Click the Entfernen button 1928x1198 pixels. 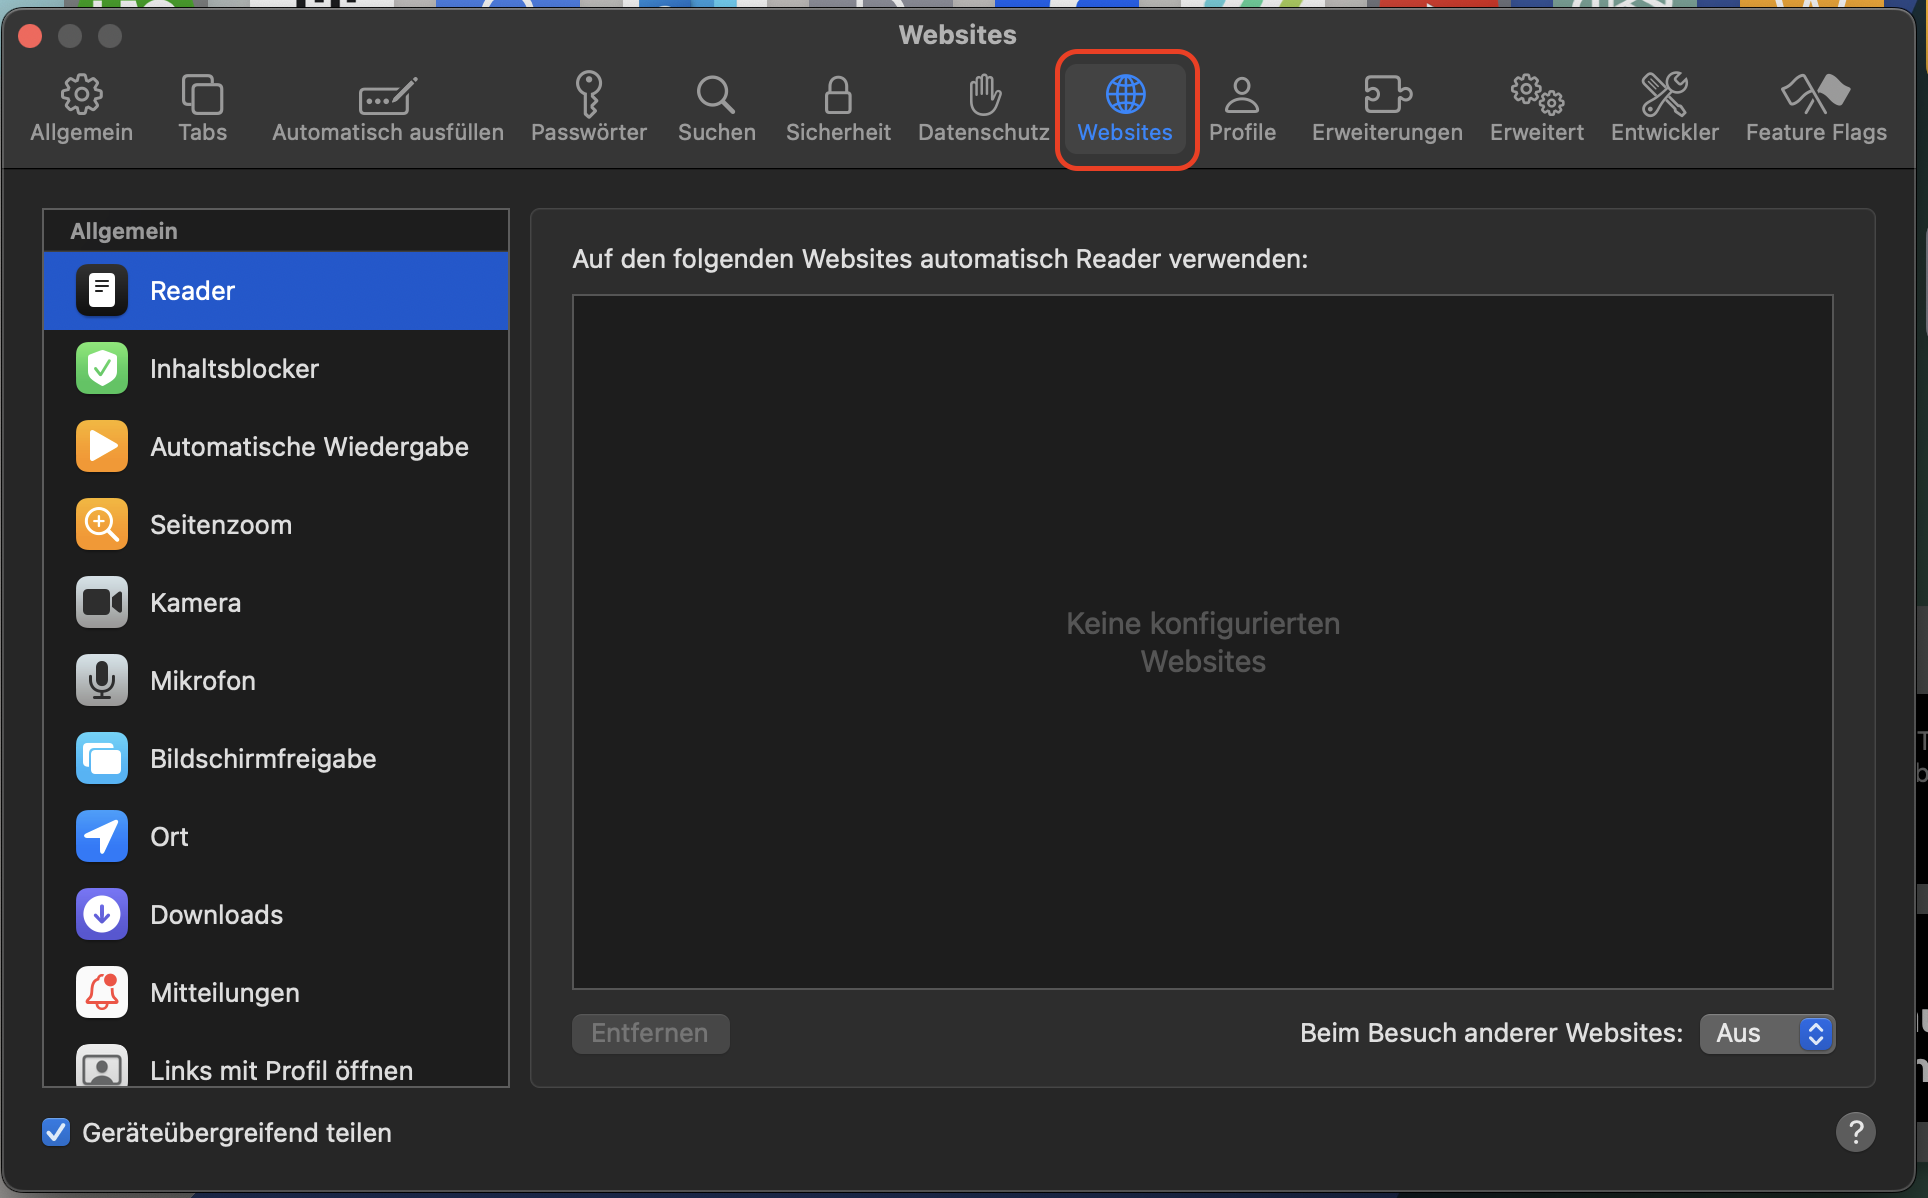650,1033
